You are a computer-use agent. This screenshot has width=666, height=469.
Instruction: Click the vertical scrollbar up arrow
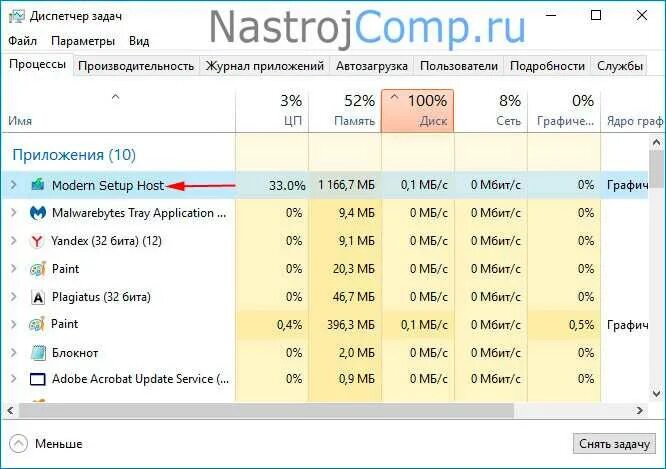coord(657,143)
